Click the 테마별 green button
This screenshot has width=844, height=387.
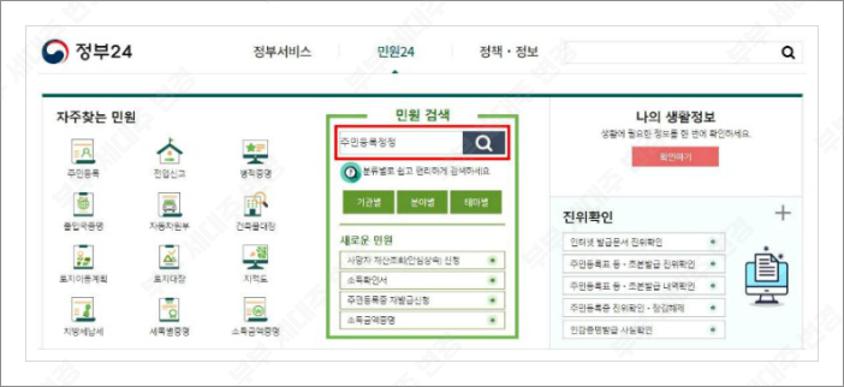[476, 202]
